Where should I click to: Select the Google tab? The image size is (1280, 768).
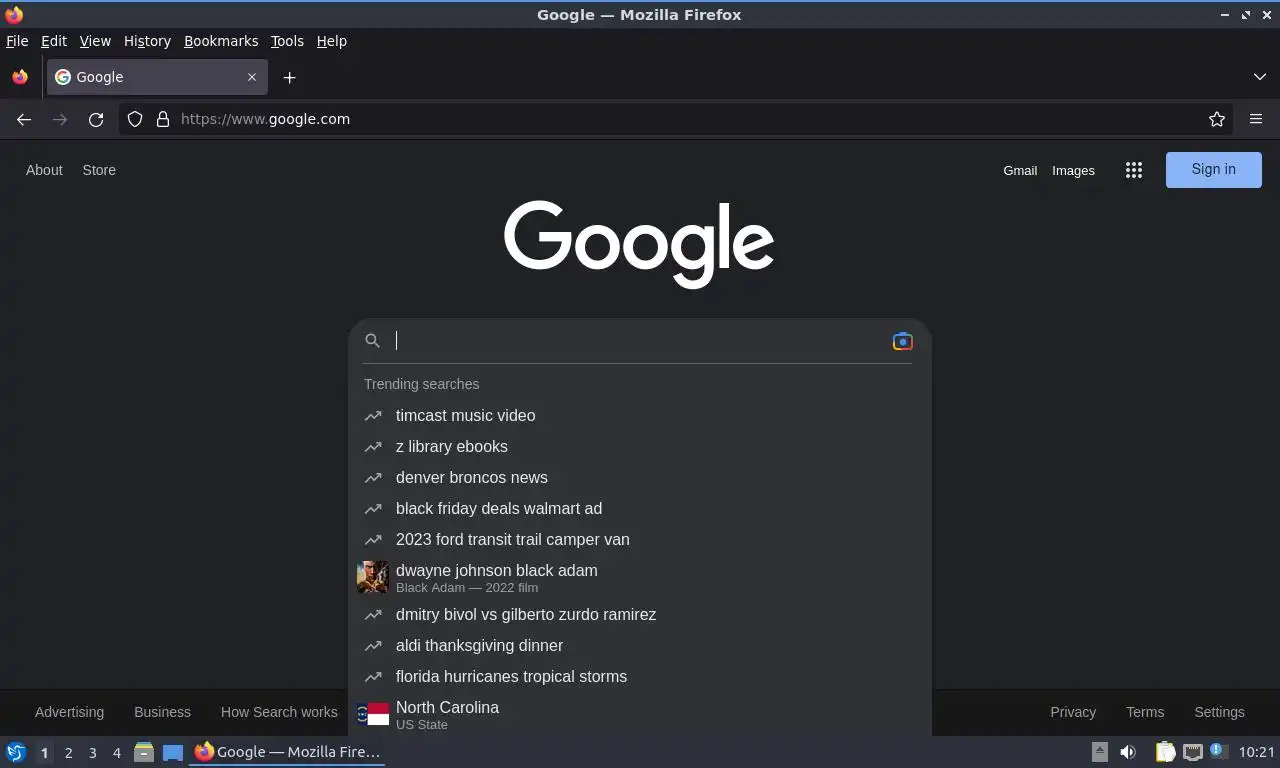[x=156, y=77]
